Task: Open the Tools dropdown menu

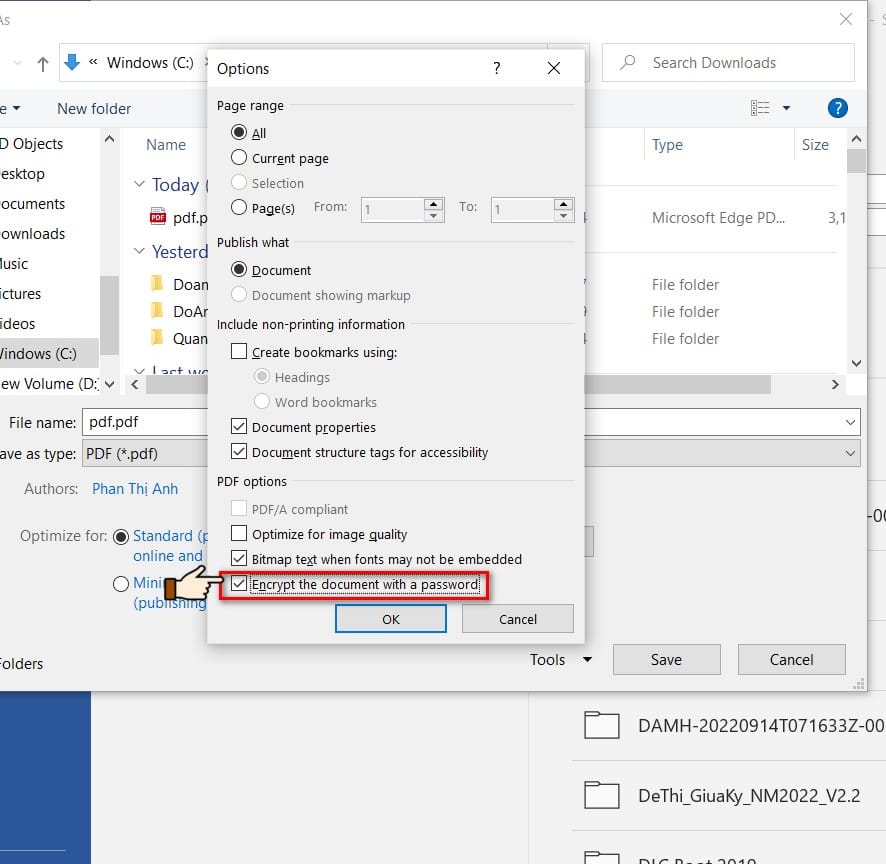Action: pyautogui.click(x=561, y=659)
